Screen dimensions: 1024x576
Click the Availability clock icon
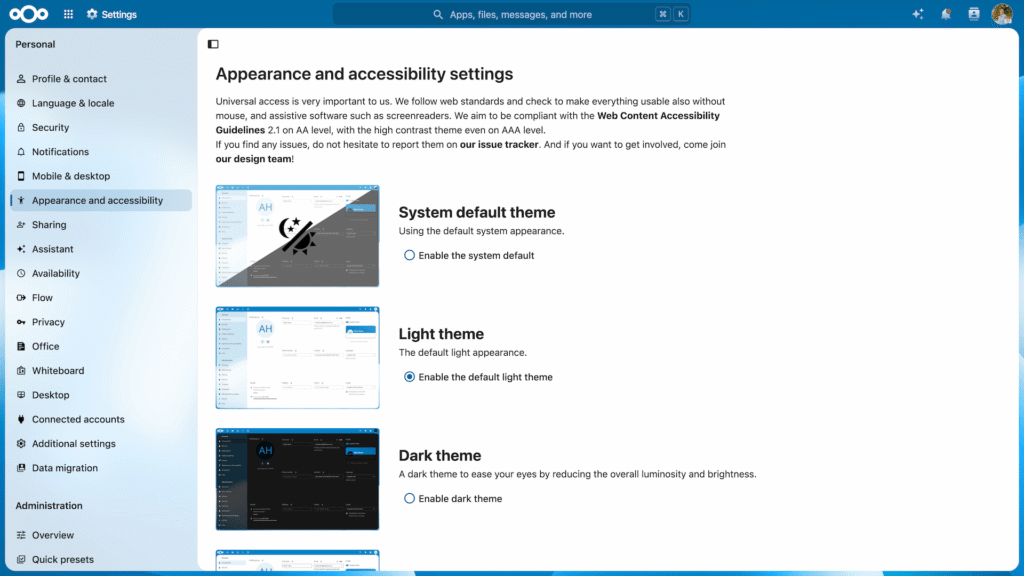21,273
